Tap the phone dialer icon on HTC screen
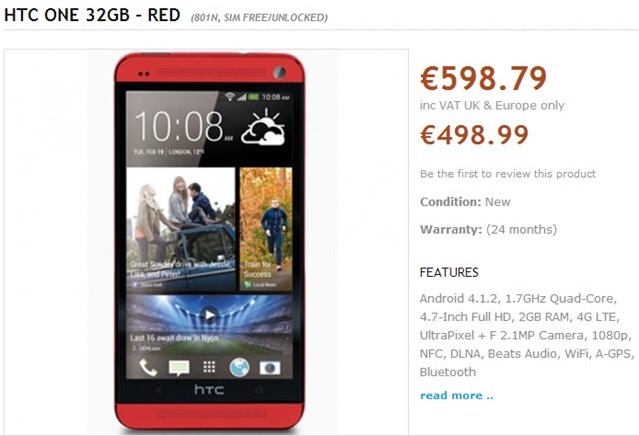The height and width of the screenshot is (436, 639). click(x=148, y=368)
